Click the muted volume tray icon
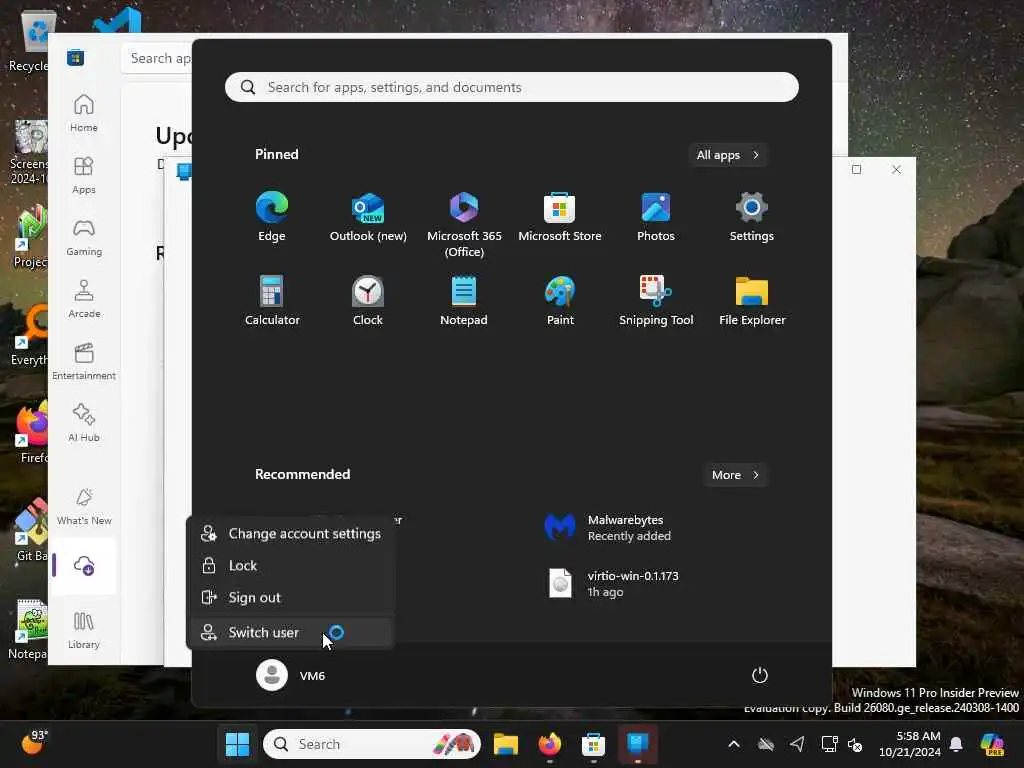Viewport: 1024px width, 768px height. [x=855, y=744]
